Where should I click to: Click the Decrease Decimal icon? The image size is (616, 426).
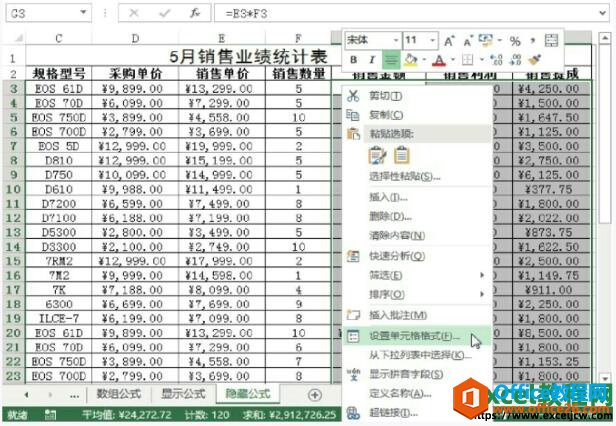(x=515, y=60)
